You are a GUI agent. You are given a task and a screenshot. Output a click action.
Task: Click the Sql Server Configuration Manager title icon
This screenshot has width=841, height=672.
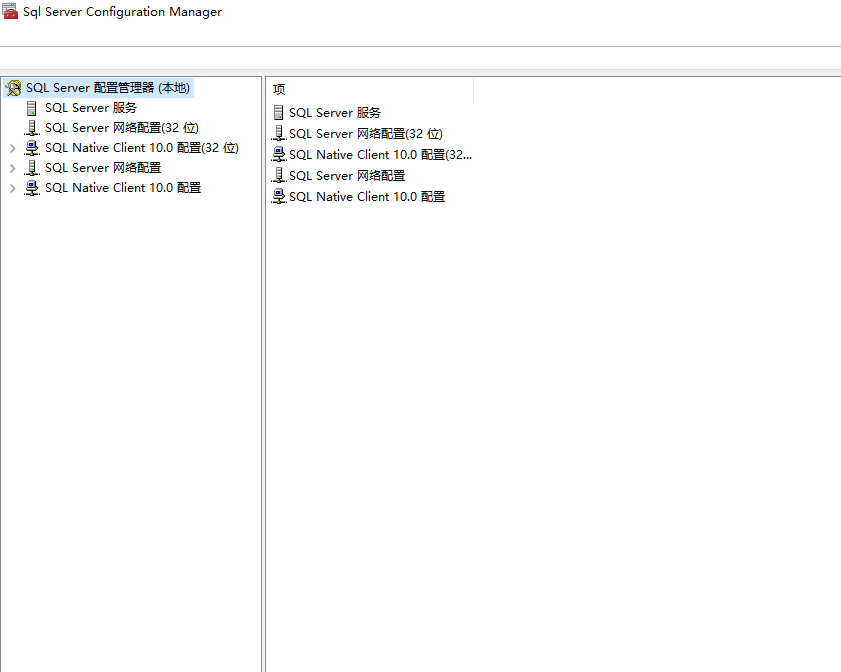click(10, 11)
